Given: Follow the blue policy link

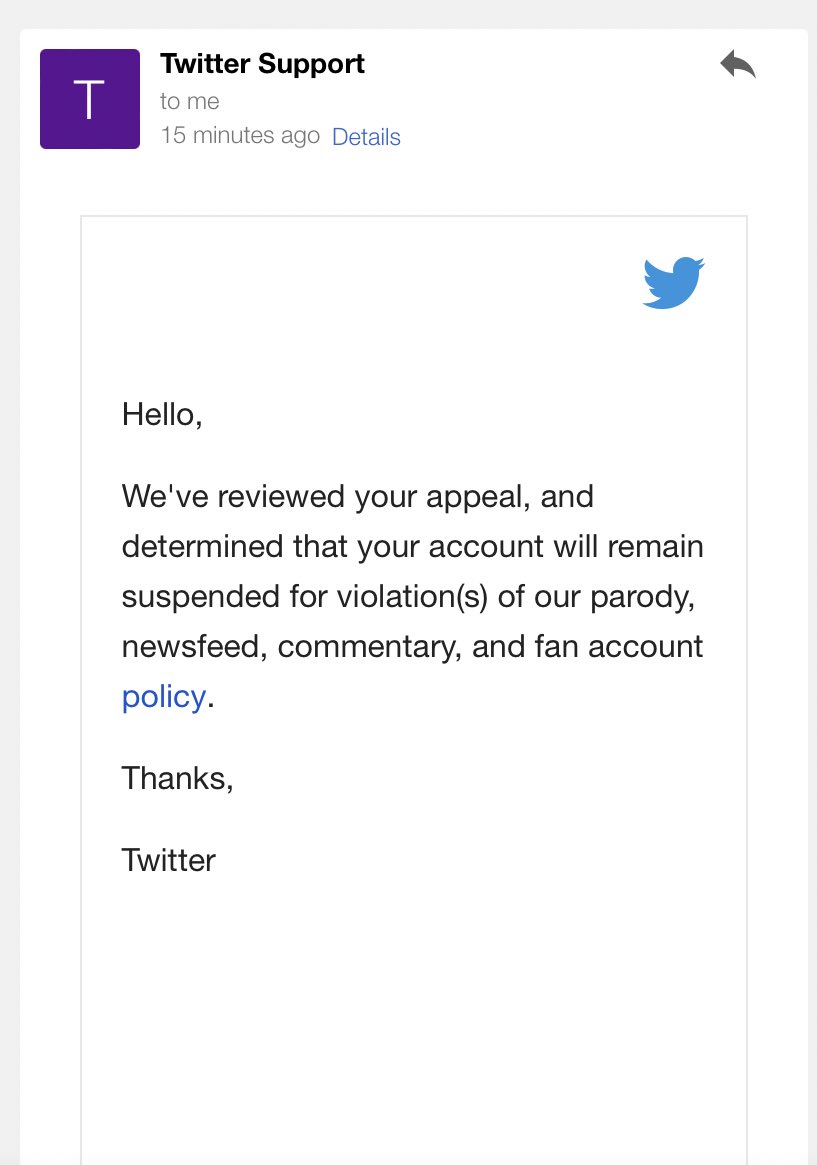Looking at the screenshot, I should pyautogui.click(x=163, y=697).
